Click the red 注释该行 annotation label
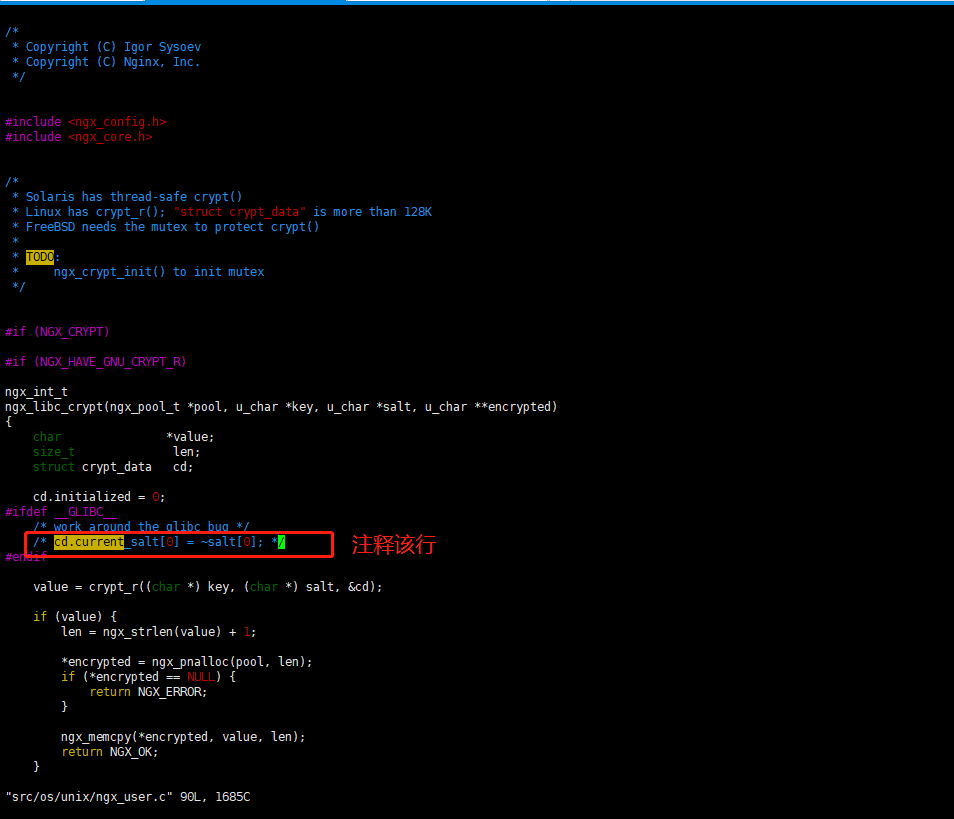The height and width of the screenshot is (819, 954). click(394, 545)
